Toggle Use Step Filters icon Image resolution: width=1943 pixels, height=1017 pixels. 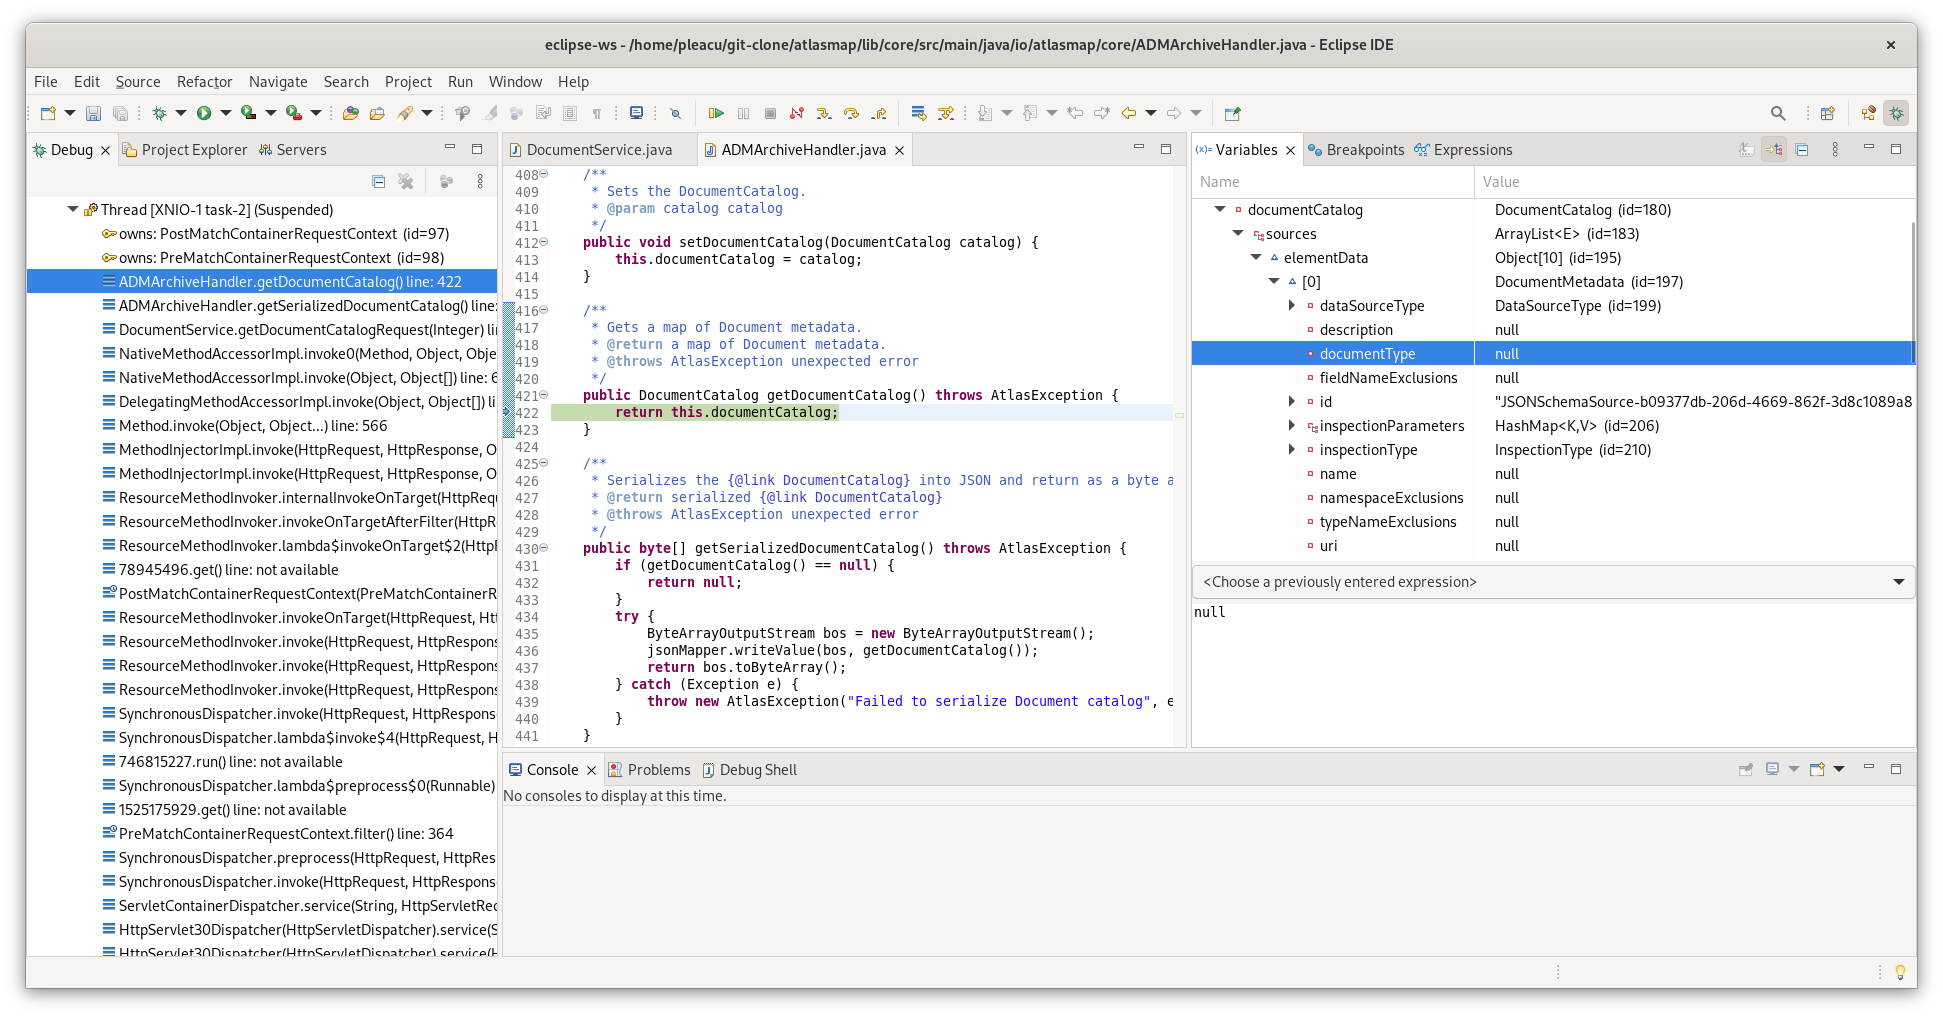coord(946,113)
